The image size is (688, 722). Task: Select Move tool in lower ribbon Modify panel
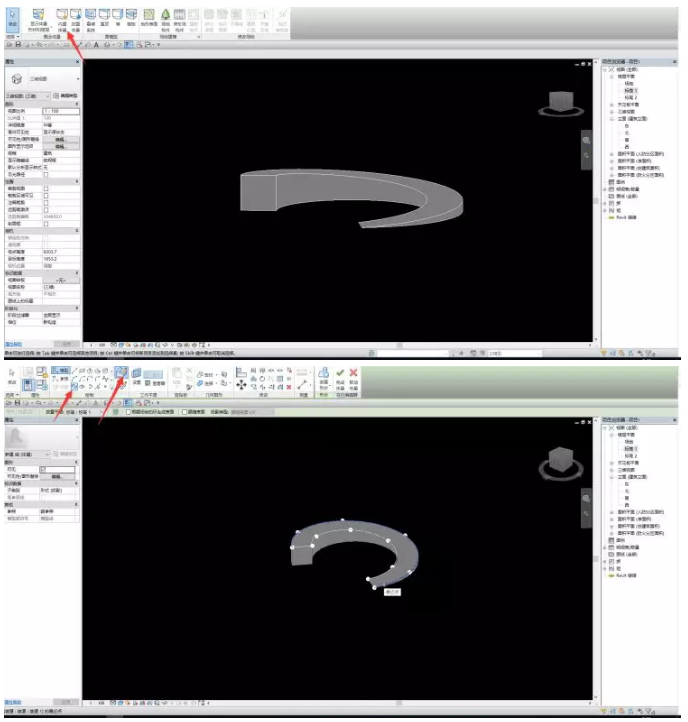[x=241, y=384]
